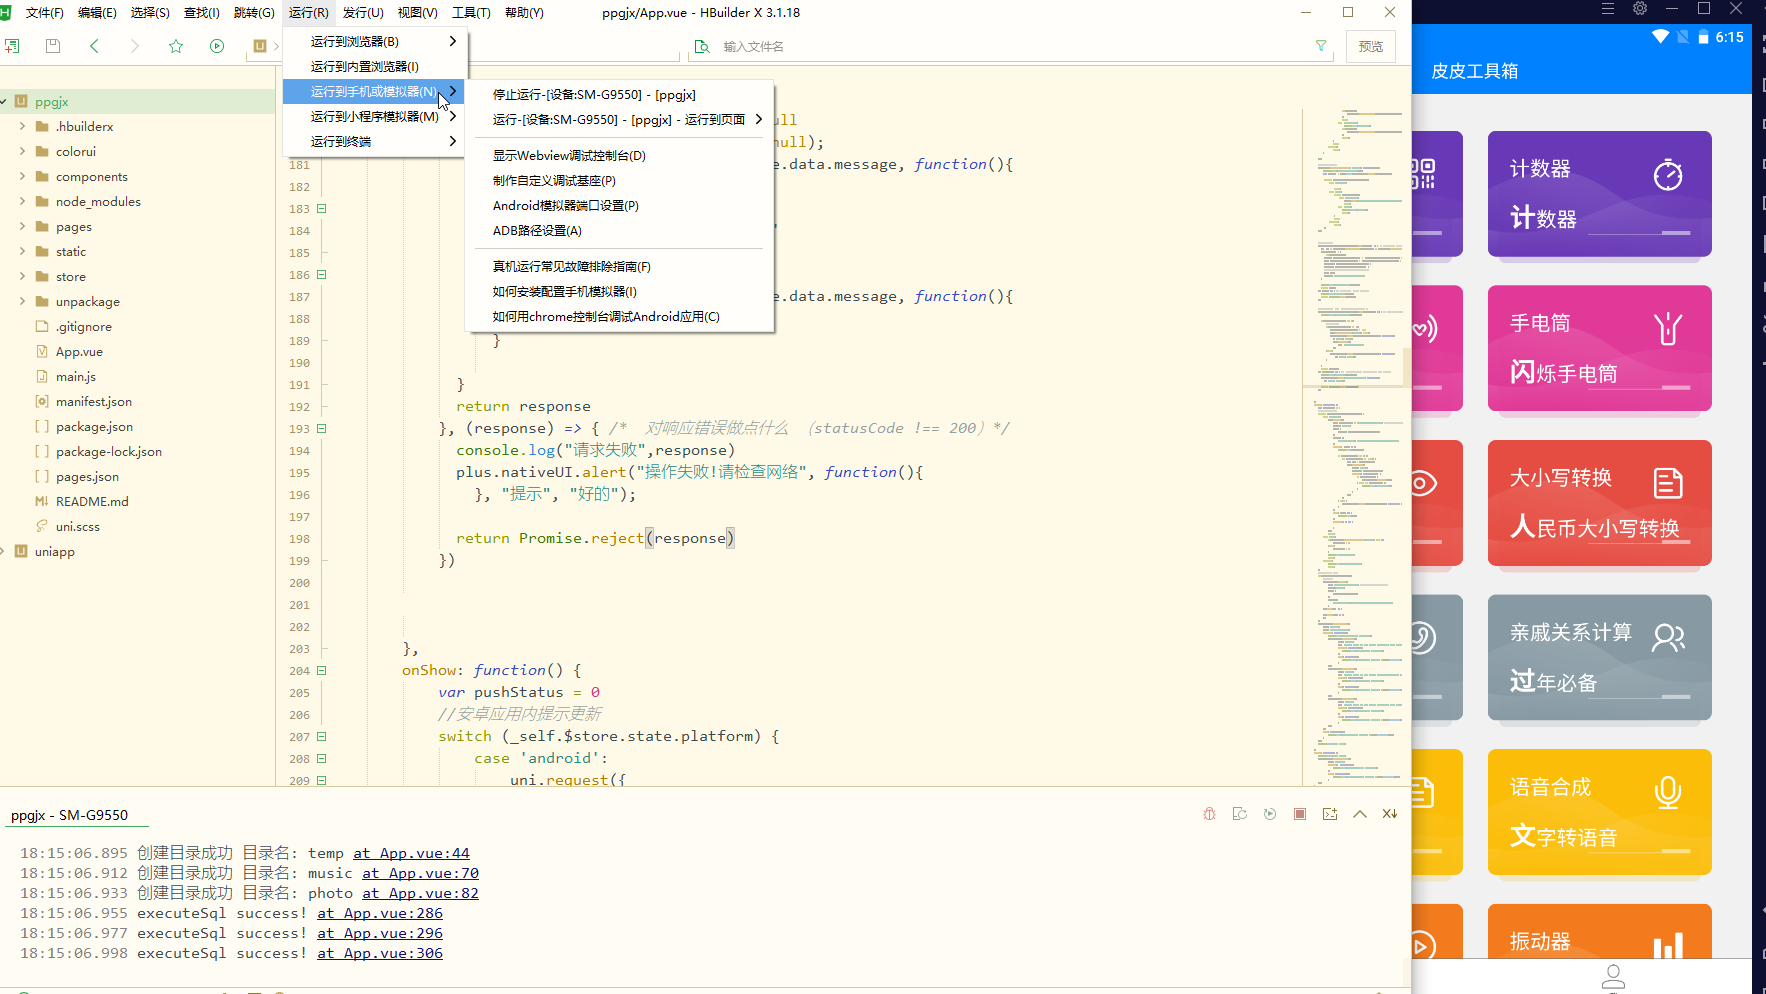Open the 工具(T) menu
1766x994 pixels.
coord(471,13)
